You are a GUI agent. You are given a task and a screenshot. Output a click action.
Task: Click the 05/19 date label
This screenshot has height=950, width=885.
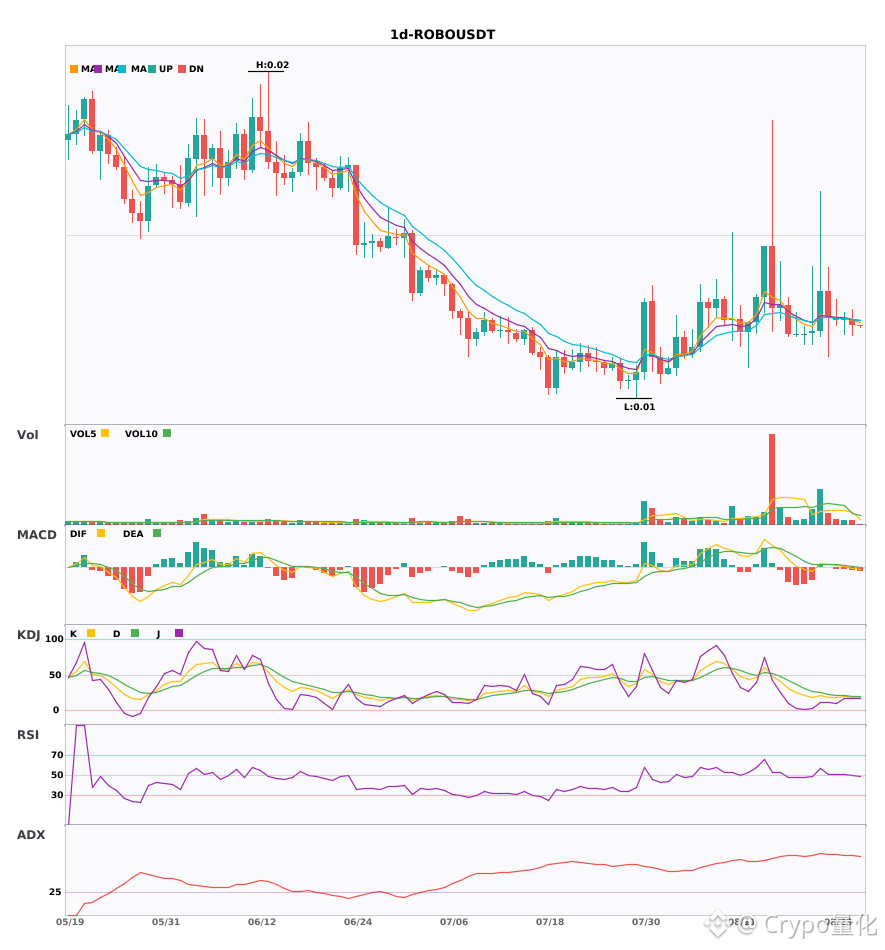pos(70,922)
